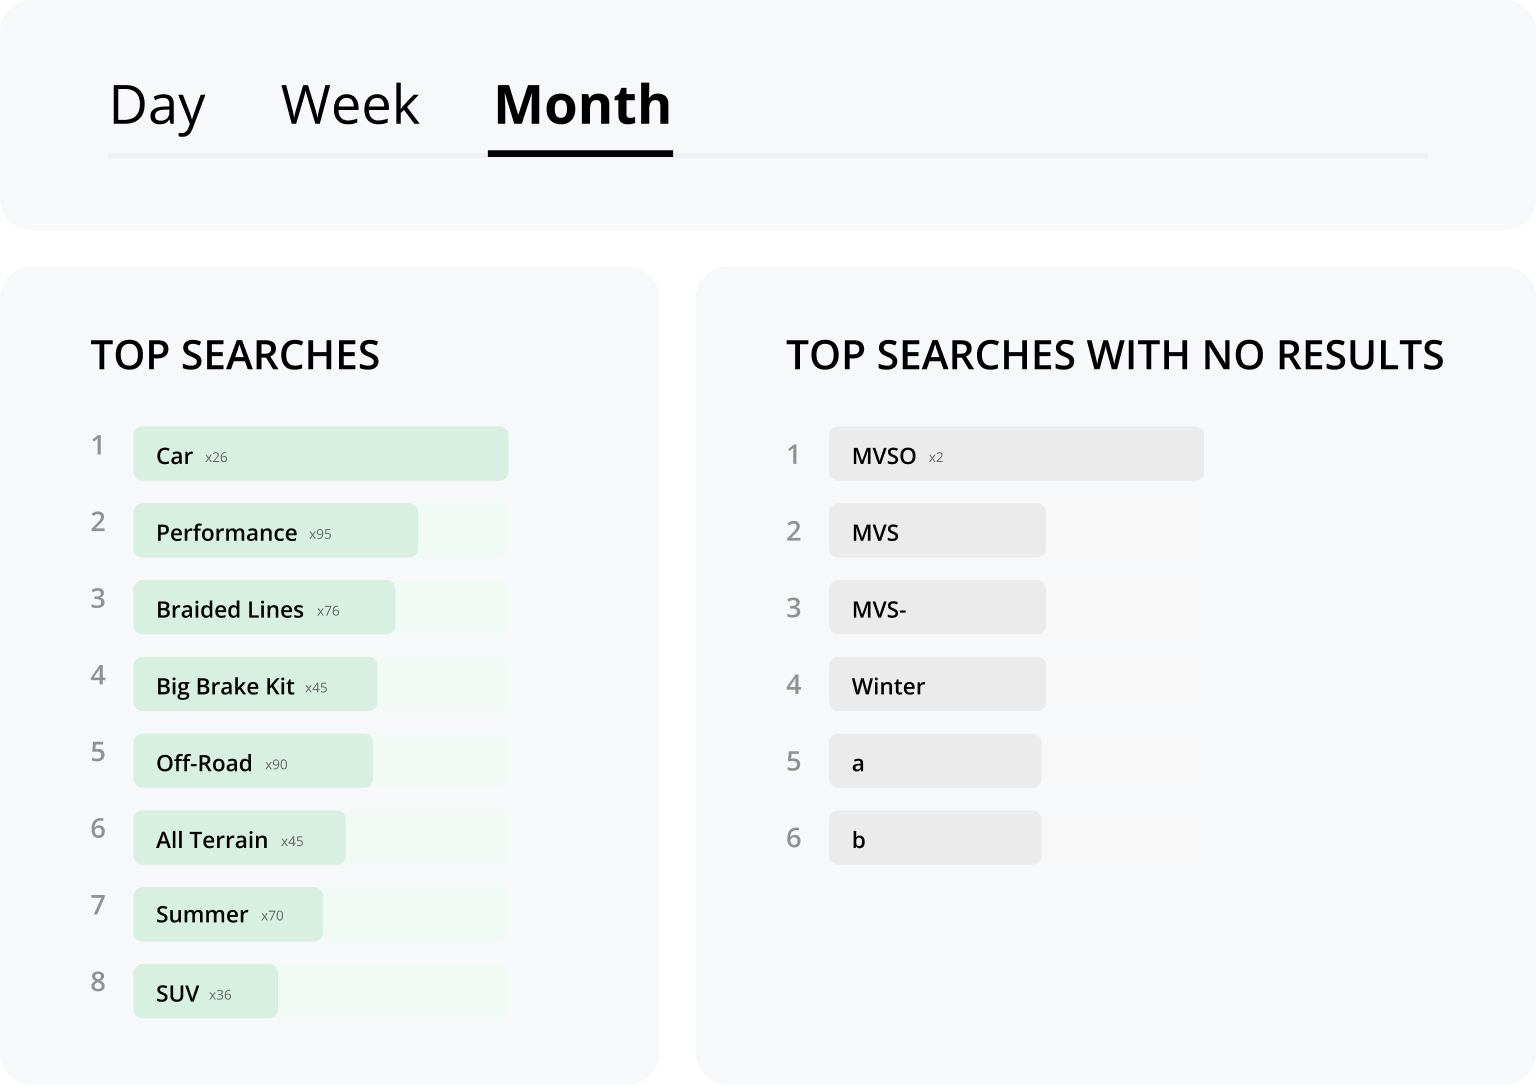
Task: Switch to the Day tab
Action: pos(157,105)
